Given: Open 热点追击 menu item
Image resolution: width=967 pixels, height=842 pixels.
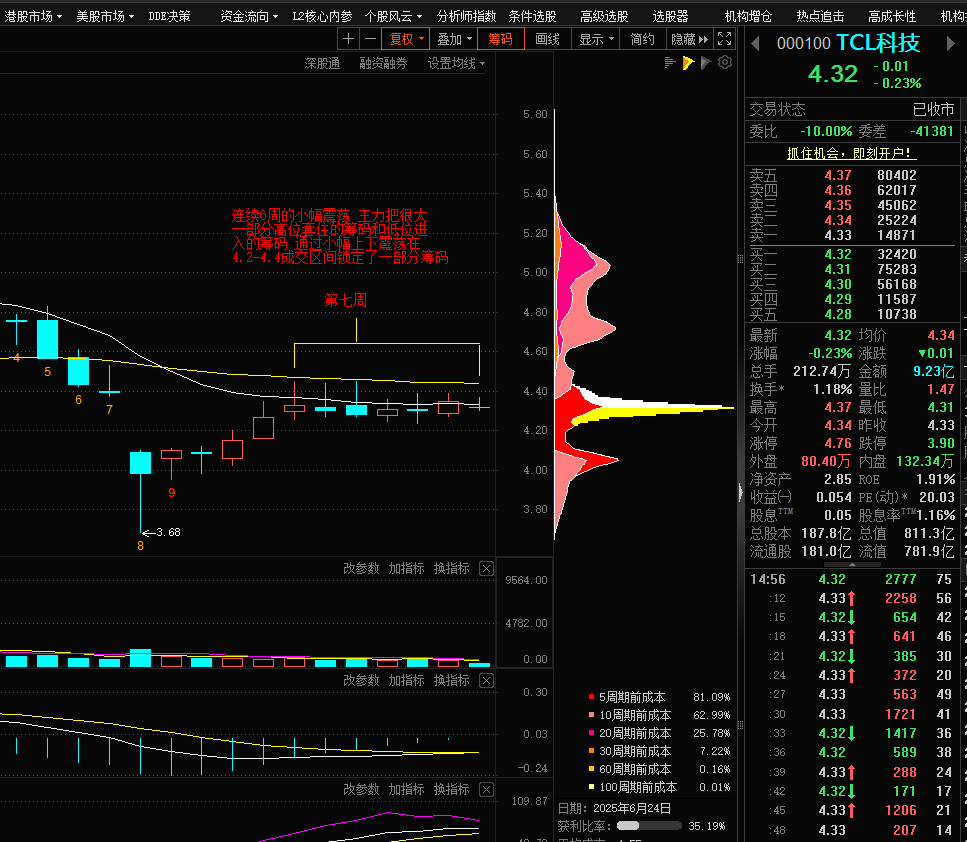Looking at the screenshot, I should tap(820, 16).
